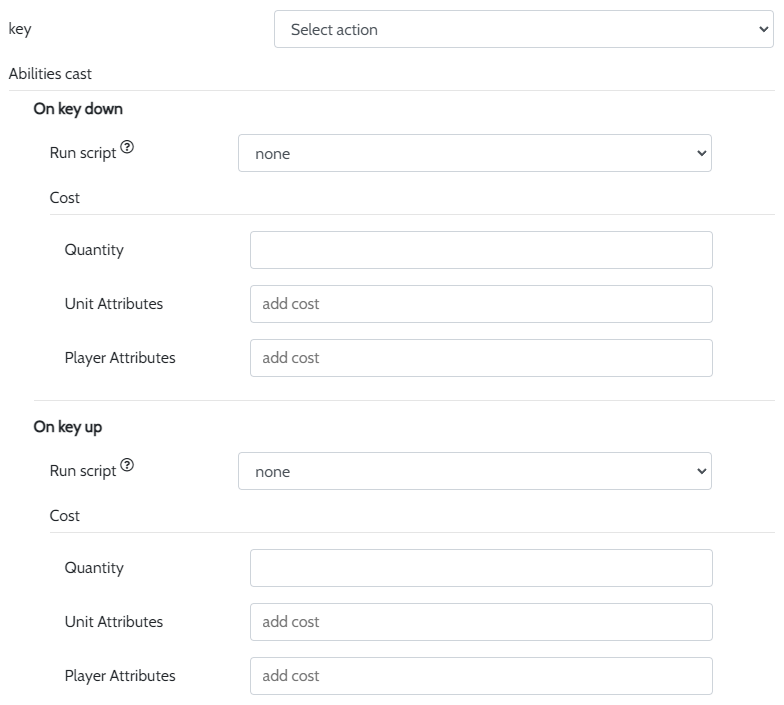Click the help icon beside Run script under On key up
The width and height of the screenshot is (784, 705).
[x=126, y=466]
